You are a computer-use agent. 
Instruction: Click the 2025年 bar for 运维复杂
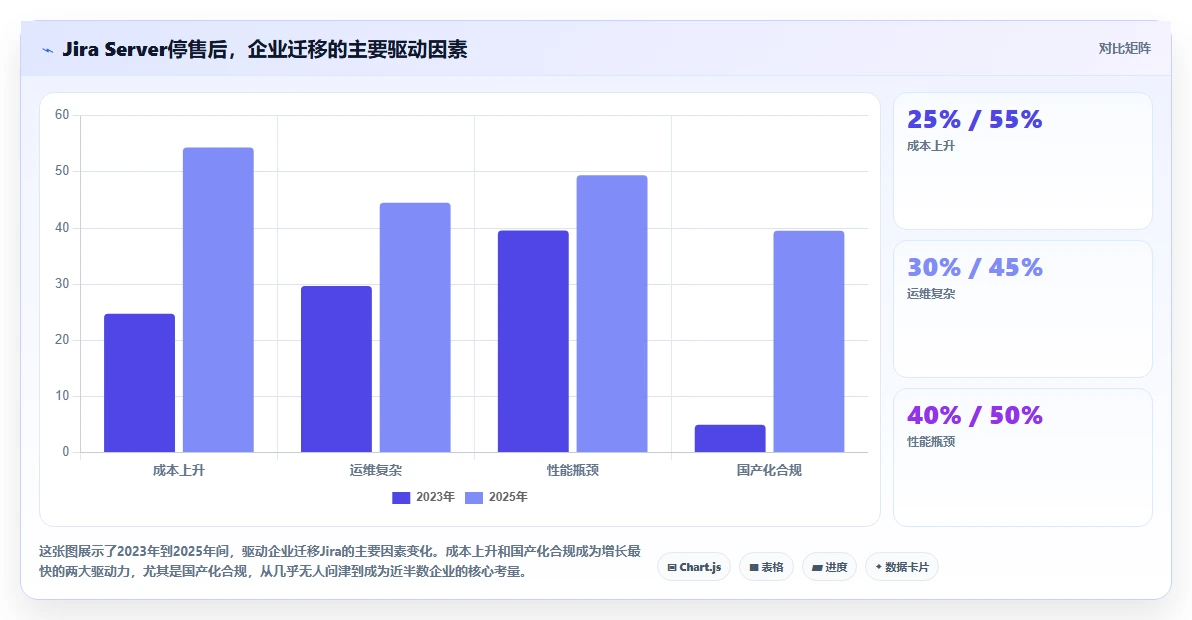click(x=415, y=327)
